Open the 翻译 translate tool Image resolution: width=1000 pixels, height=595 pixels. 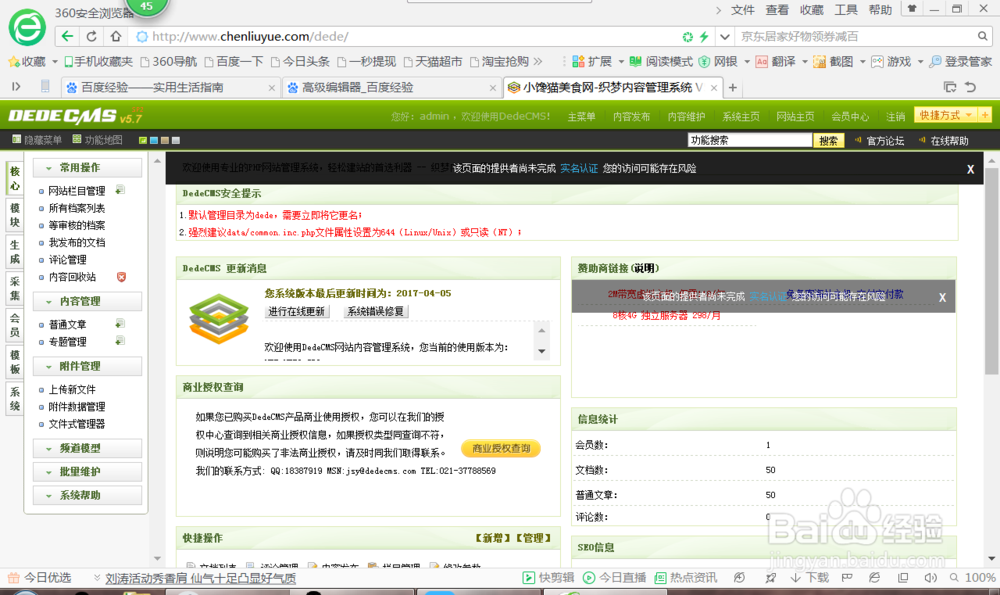click(776, 61)
